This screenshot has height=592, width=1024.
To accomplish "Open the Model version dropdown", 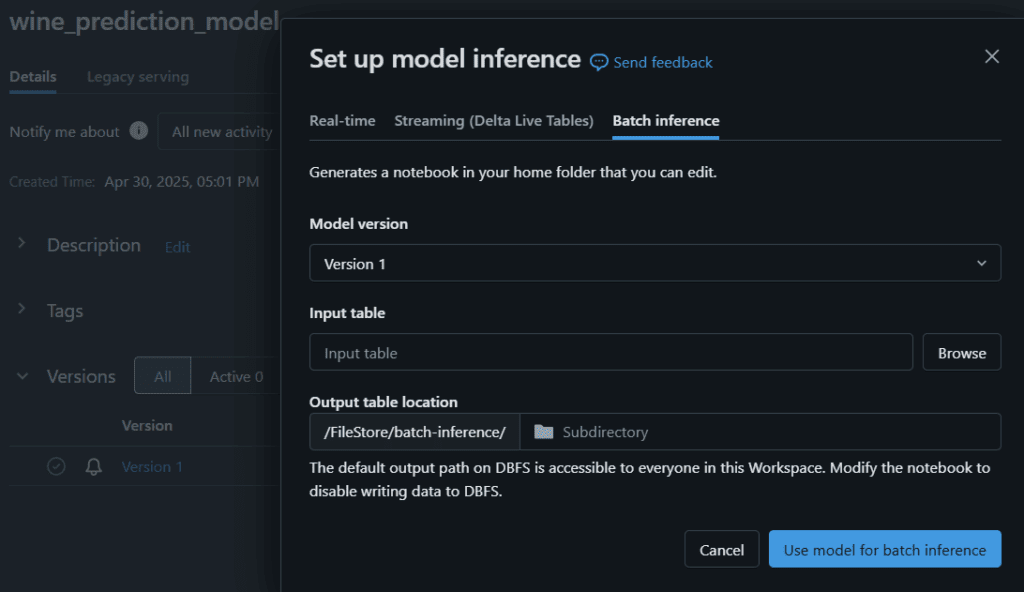I will tap(654, 263).
